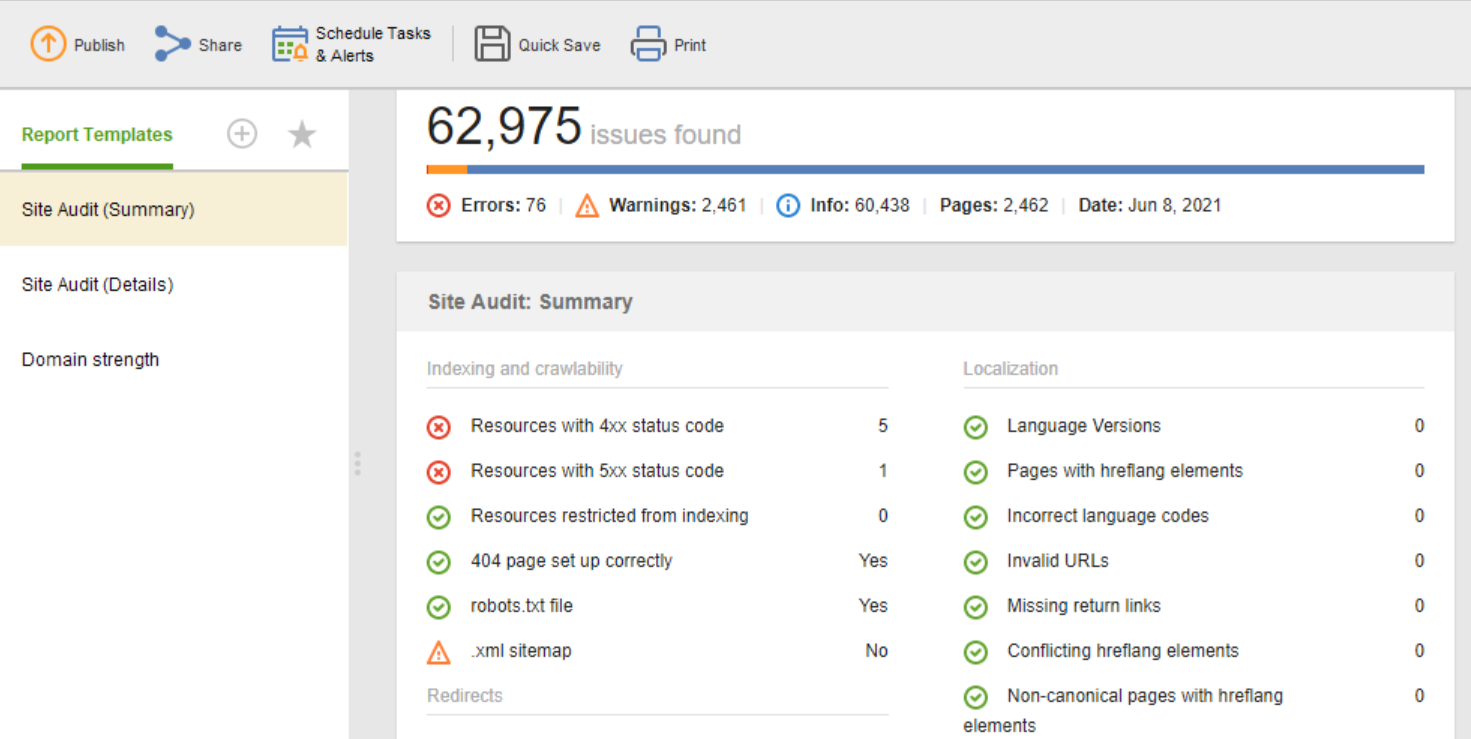This screenshot has height=739, width=1471.
Task: Open the Domain strength template
Action: [x=174, y=359]
